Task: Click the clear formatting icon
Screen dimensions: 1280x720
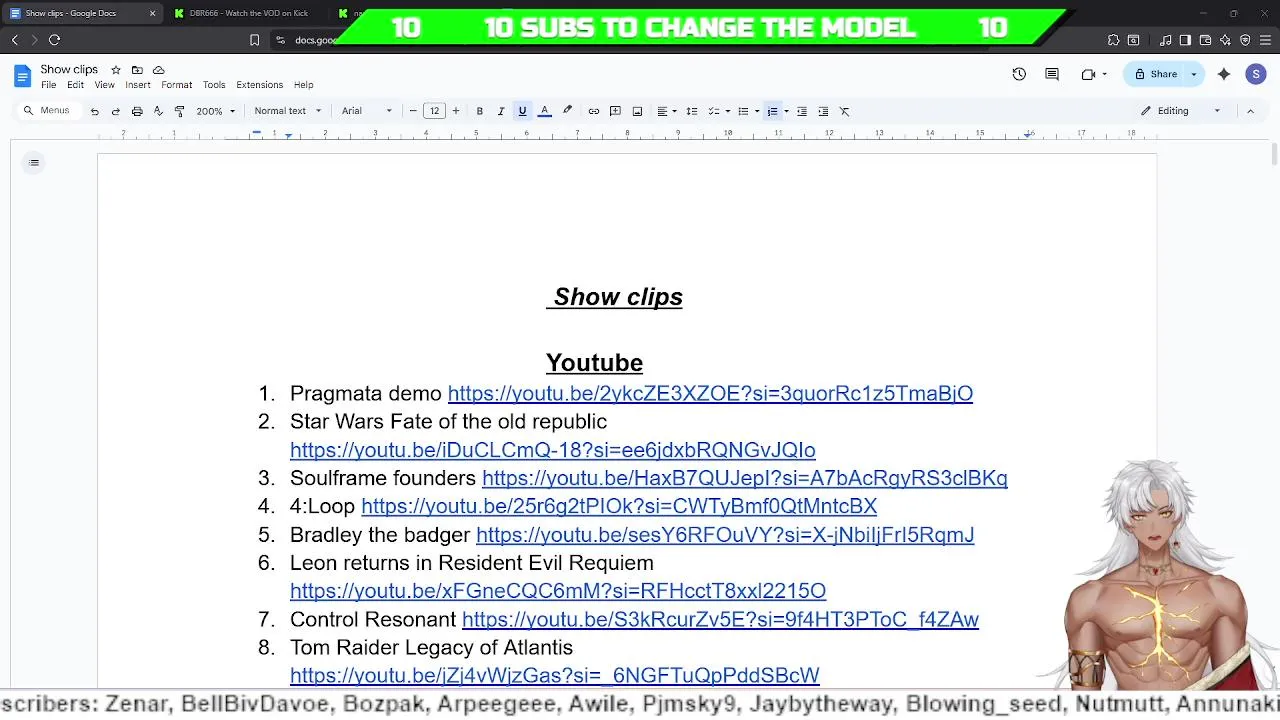Action: 845,111
